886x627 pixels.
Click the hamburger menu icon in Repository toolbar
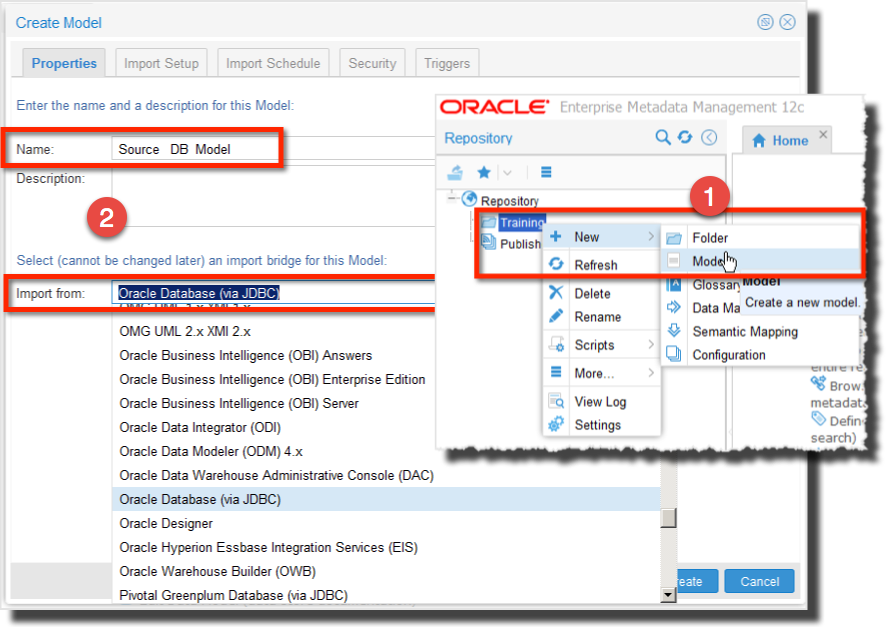pyautogui.click(x=546, y=172)
